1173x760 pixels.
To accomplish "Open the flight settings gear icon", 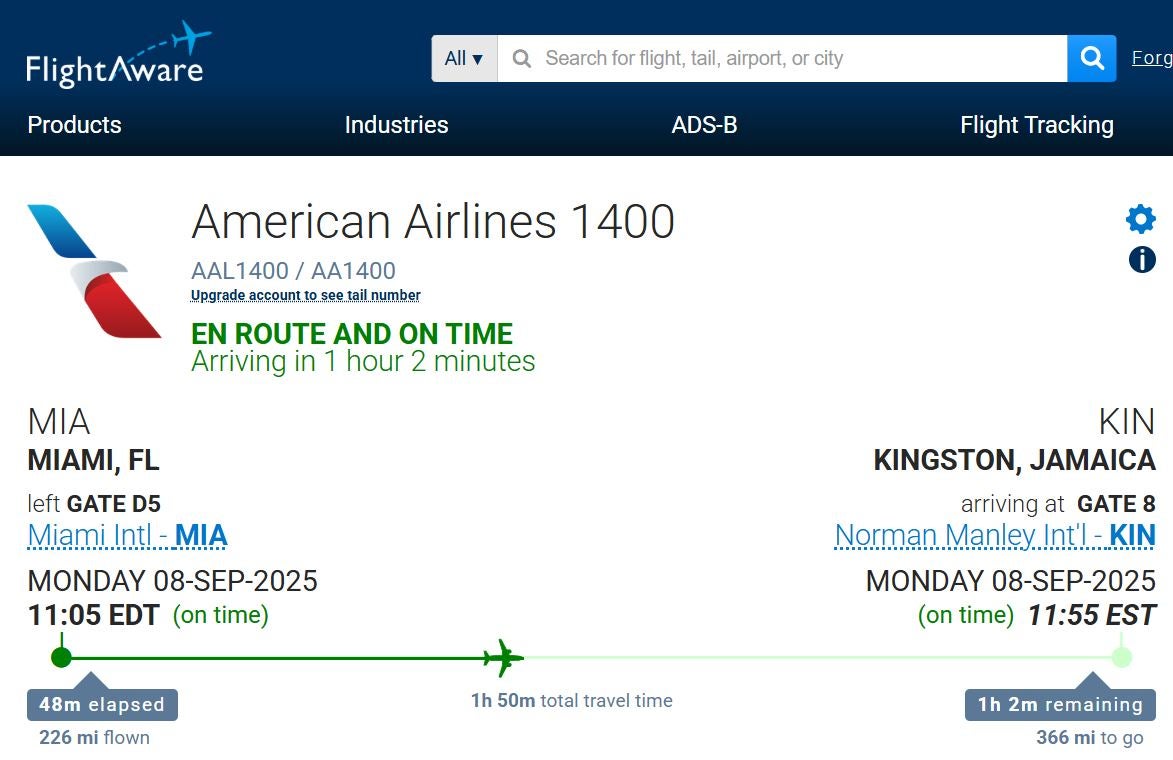I will pyautogui.click(x=1140, y=218).
